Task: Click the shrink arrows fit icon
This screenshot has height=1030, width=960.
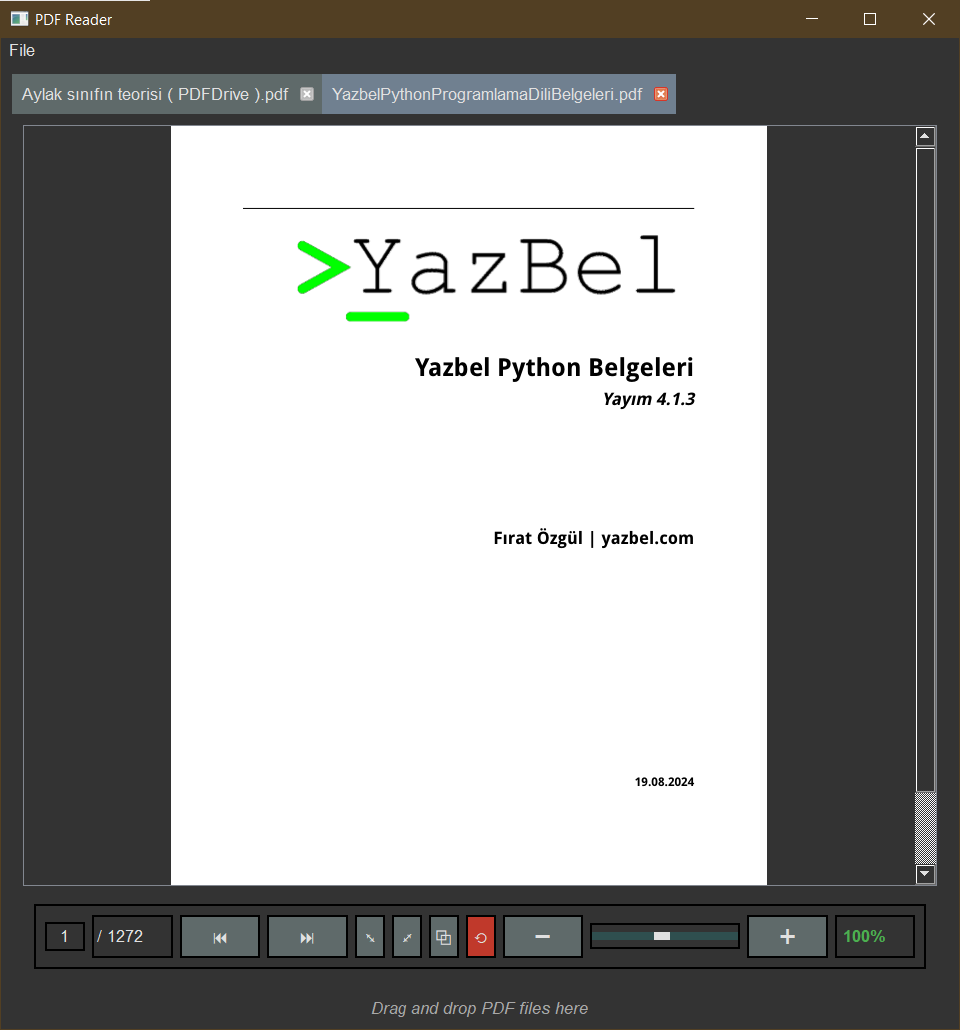Action: pos(370,937)
